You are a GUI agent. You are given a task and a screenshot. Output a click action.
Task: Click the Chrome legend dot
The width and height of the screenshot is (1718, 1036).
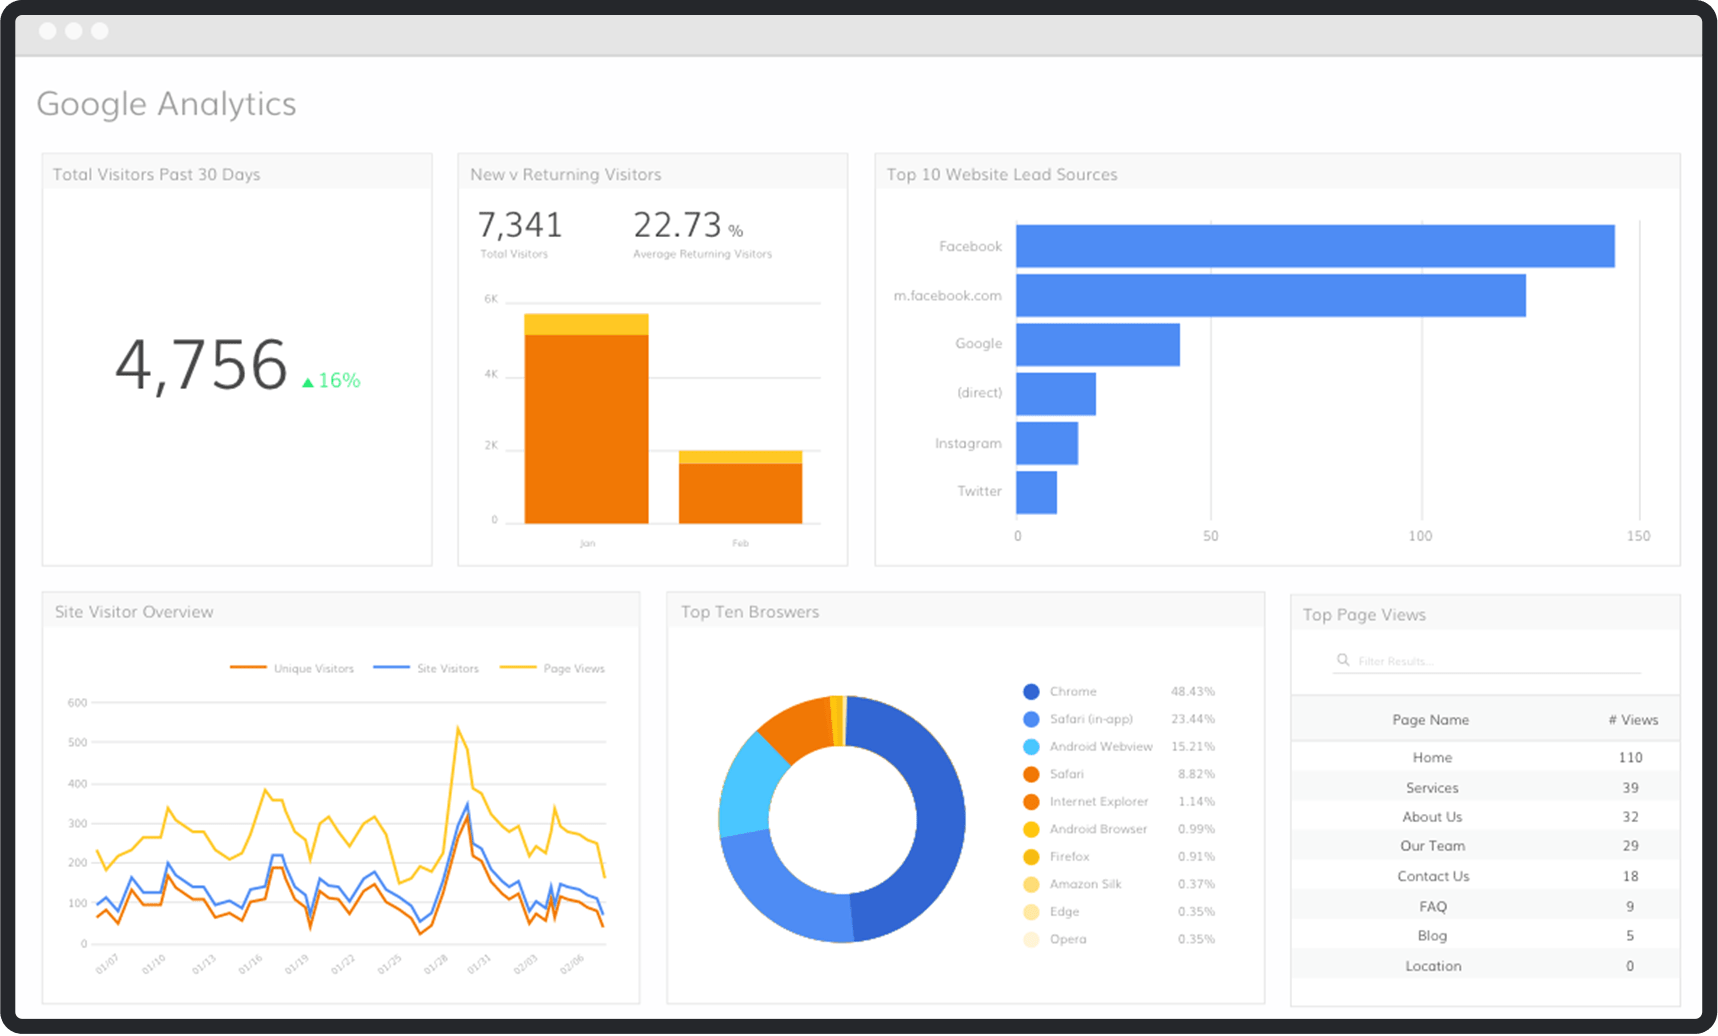pos(1031,692)
